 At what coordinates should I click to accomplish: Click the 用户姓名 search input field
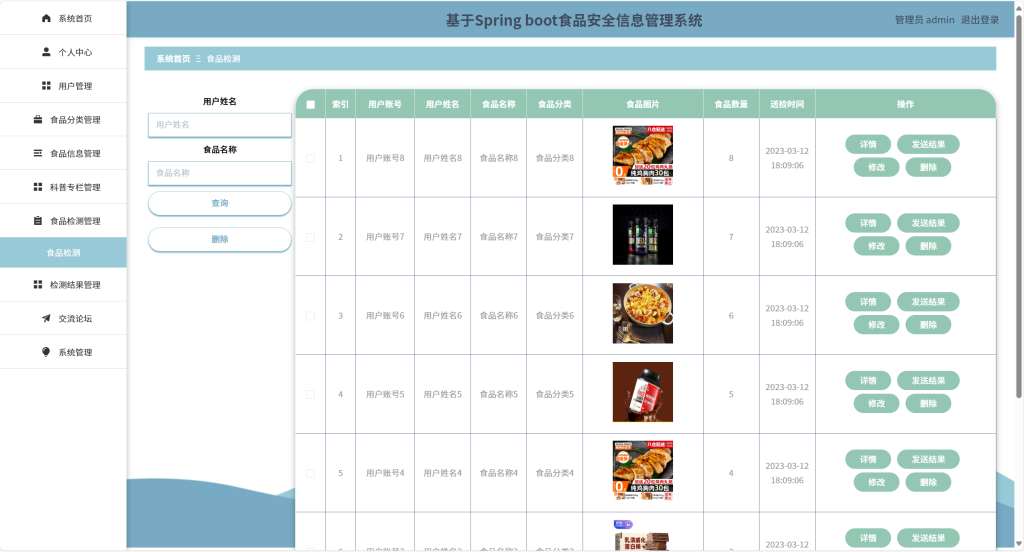tap(219, 125)
